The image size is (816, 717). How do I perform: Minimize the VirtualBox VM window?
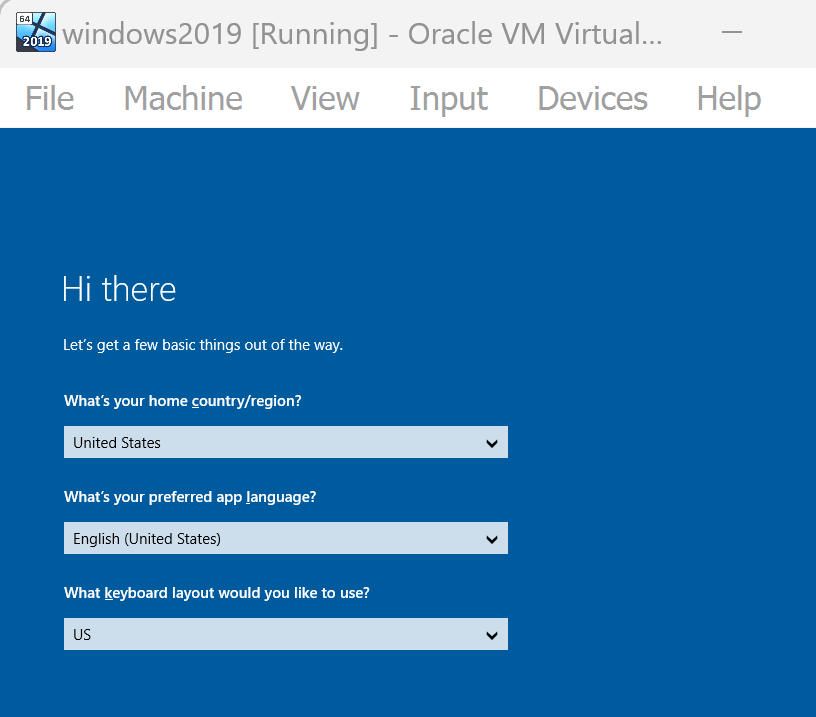click(x=732, y=32)
